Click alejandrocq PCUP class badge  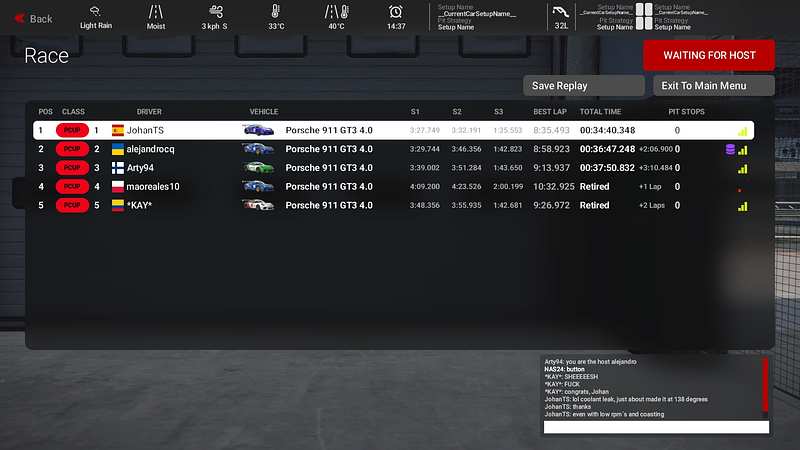pos(72,149)
